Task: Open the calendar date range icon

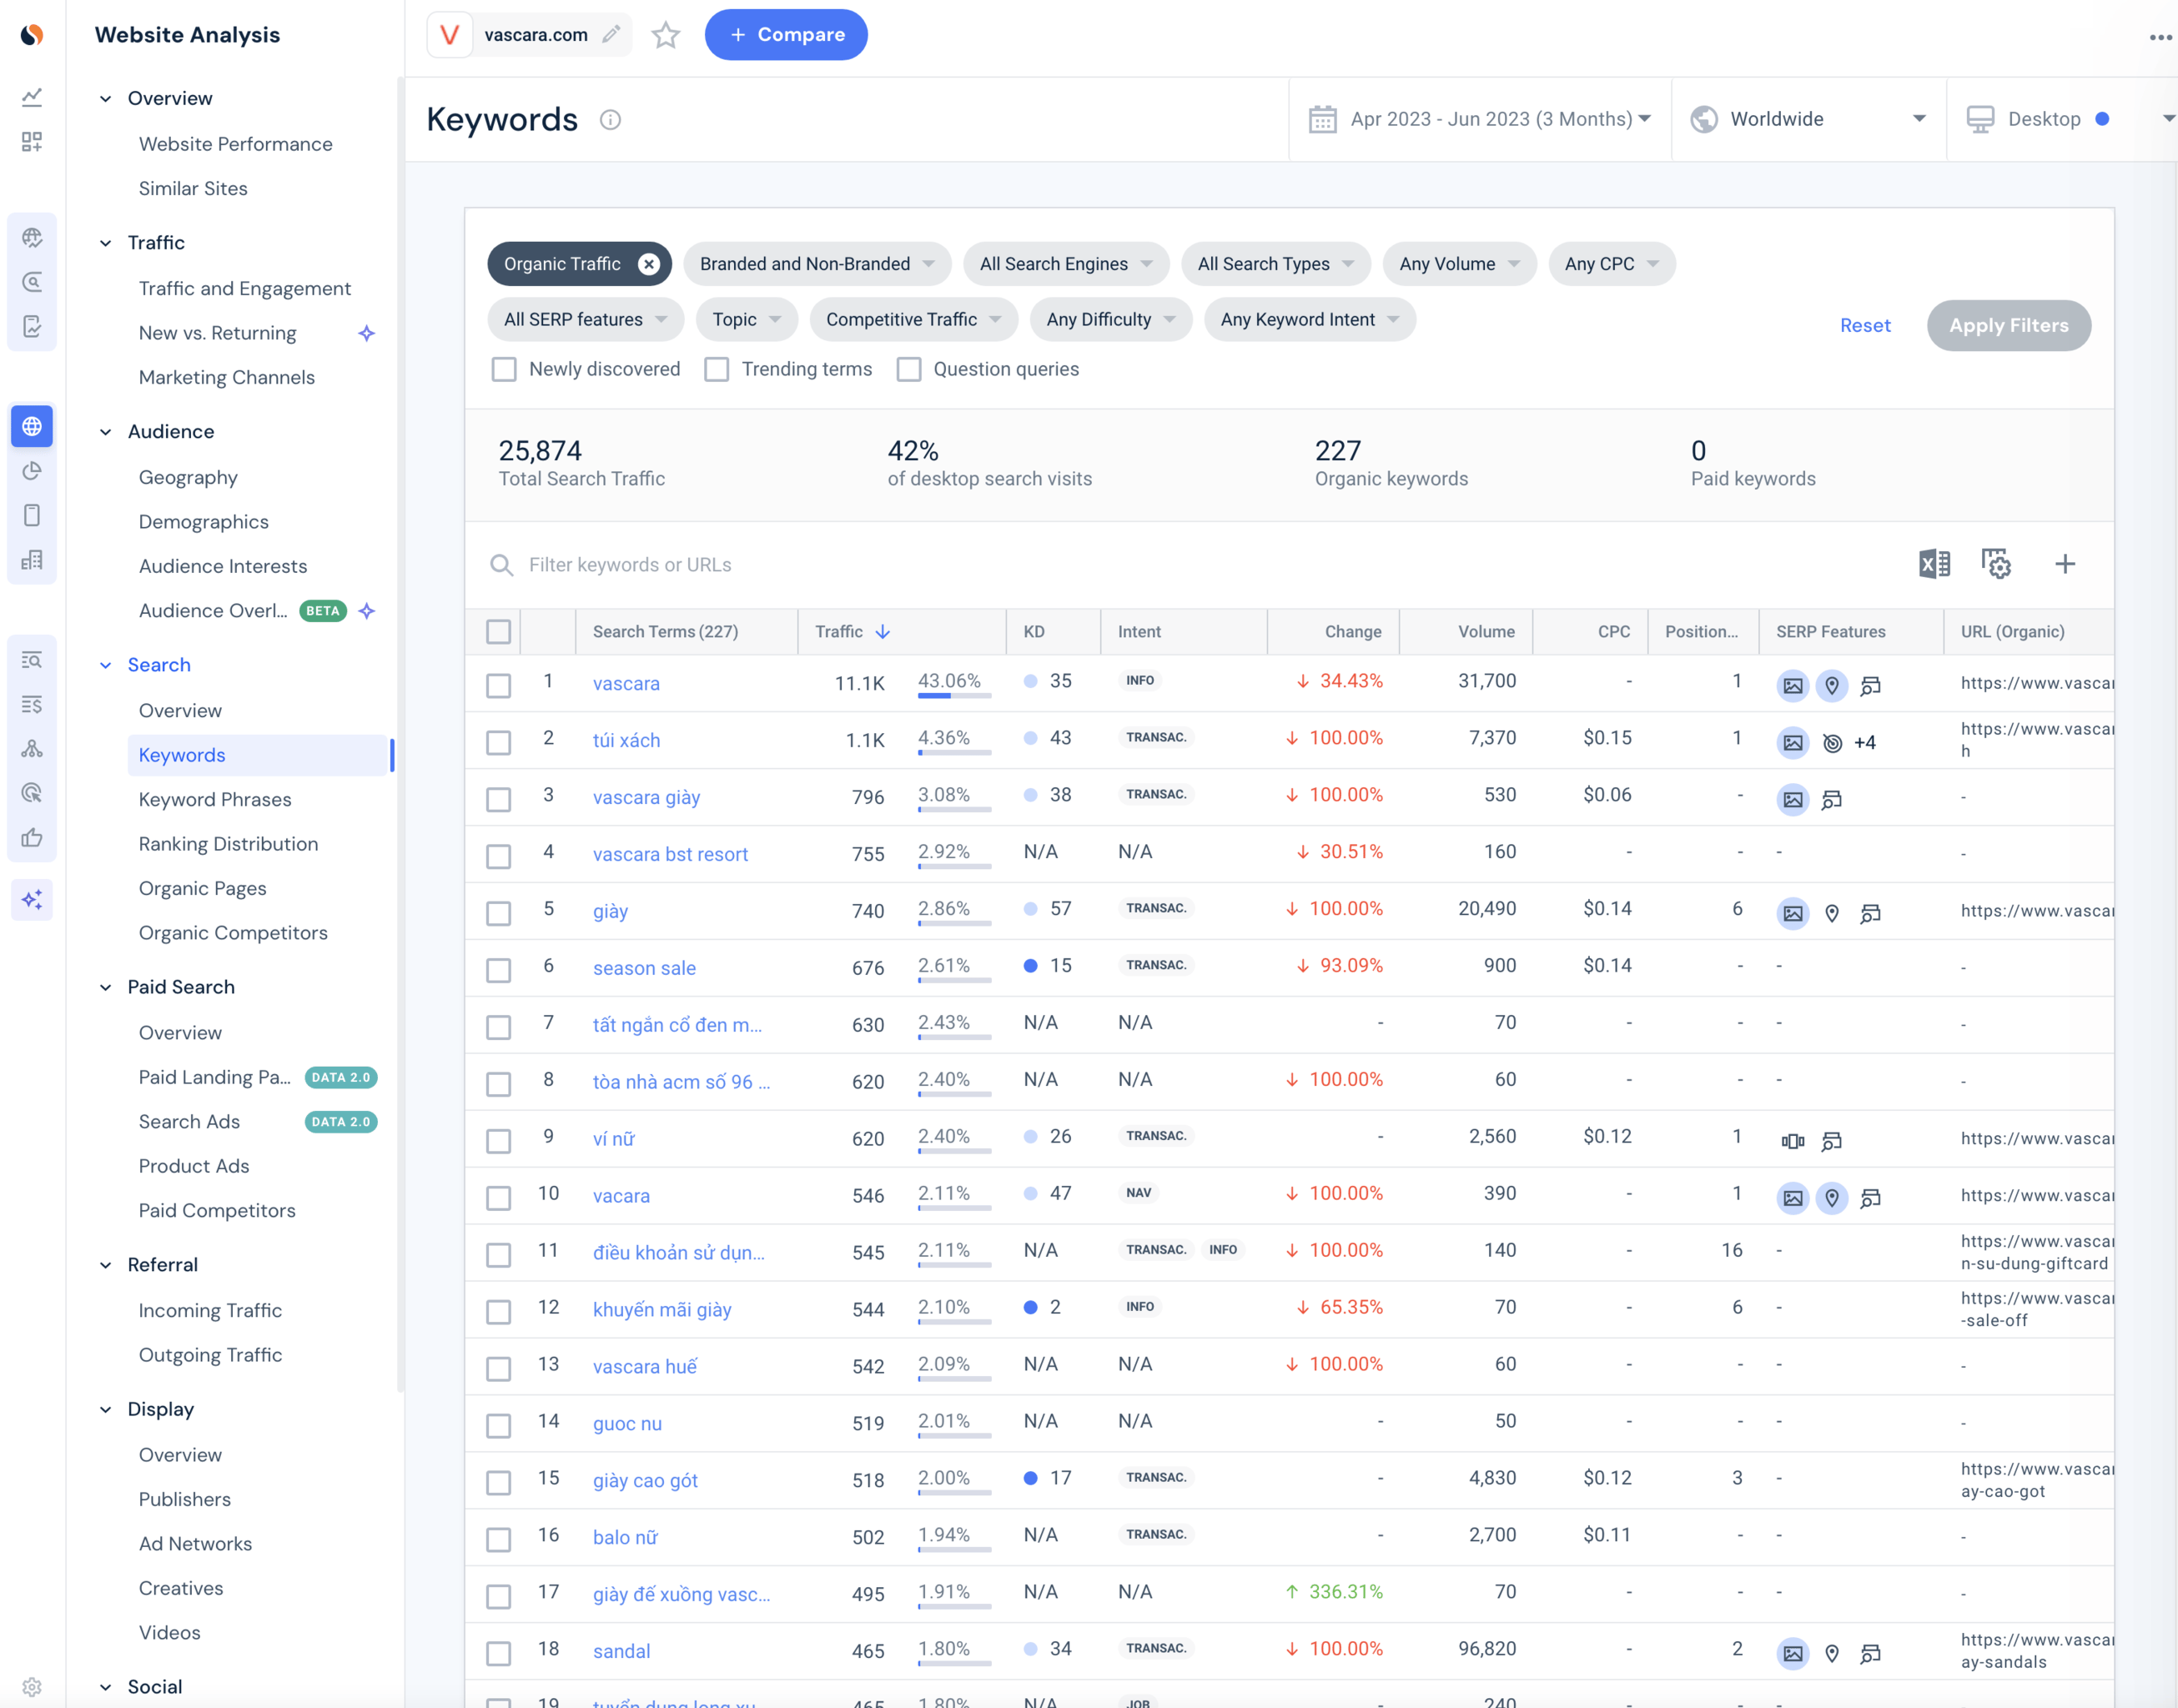Action: [x=1322, y=119]
